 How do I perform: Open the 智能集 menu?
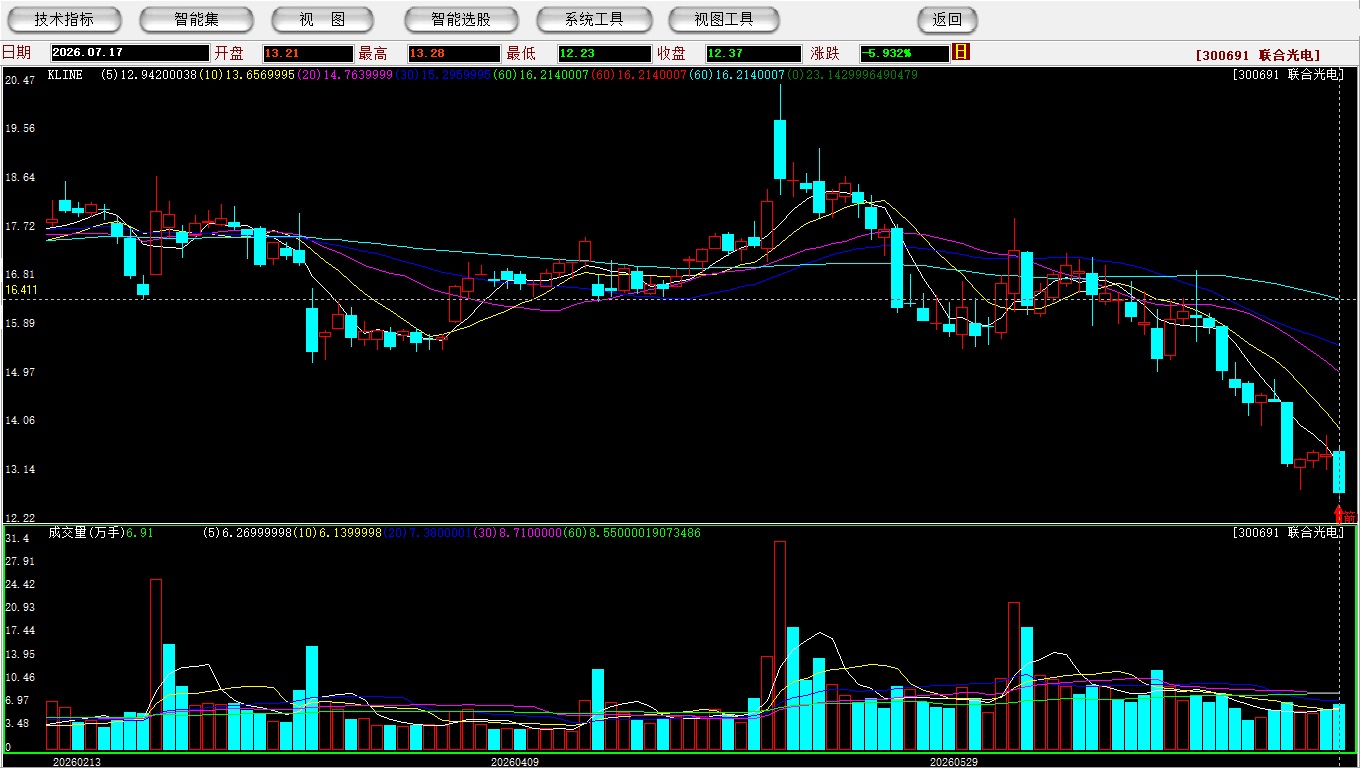click(196, 19)
